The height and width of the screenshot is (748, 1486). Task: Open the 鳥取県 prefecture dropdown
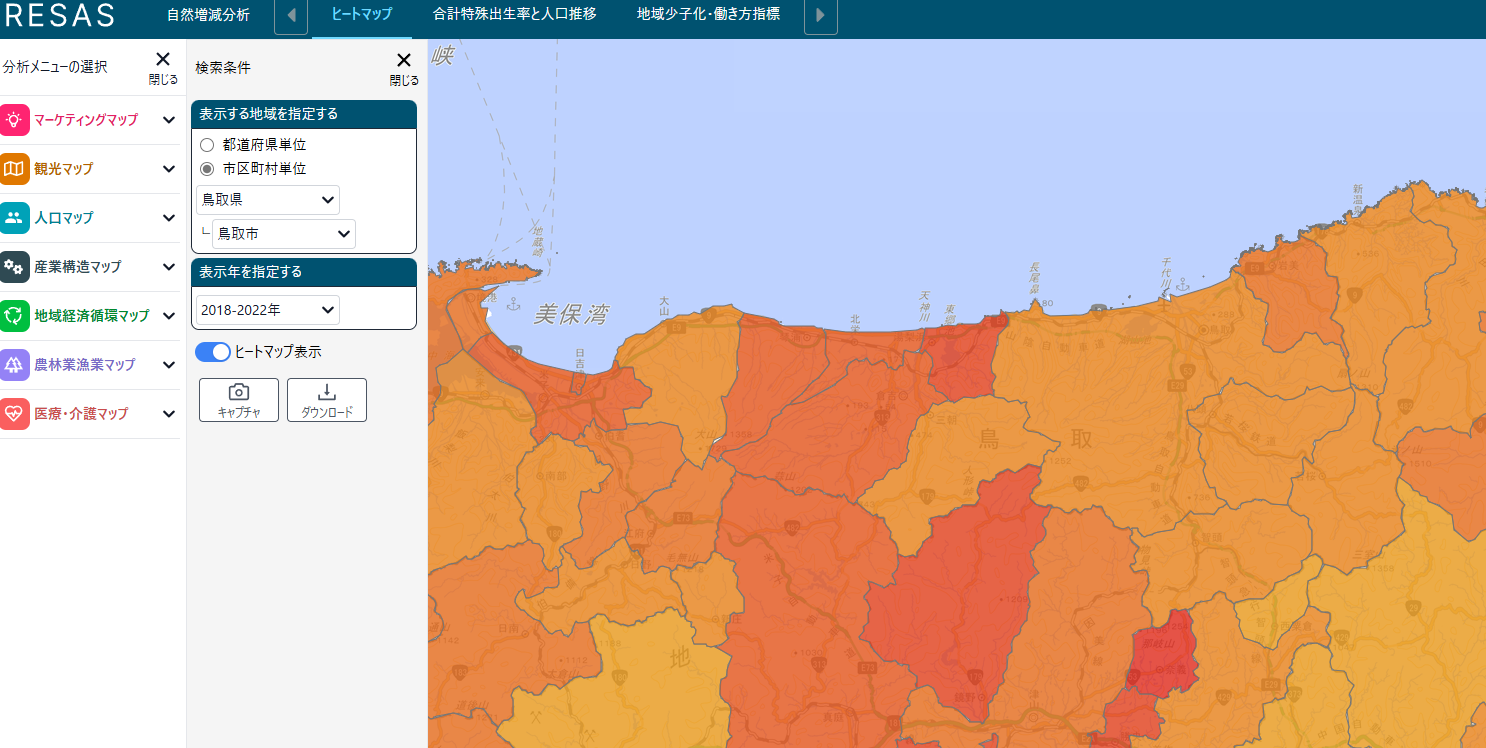(x=268, y=200)
